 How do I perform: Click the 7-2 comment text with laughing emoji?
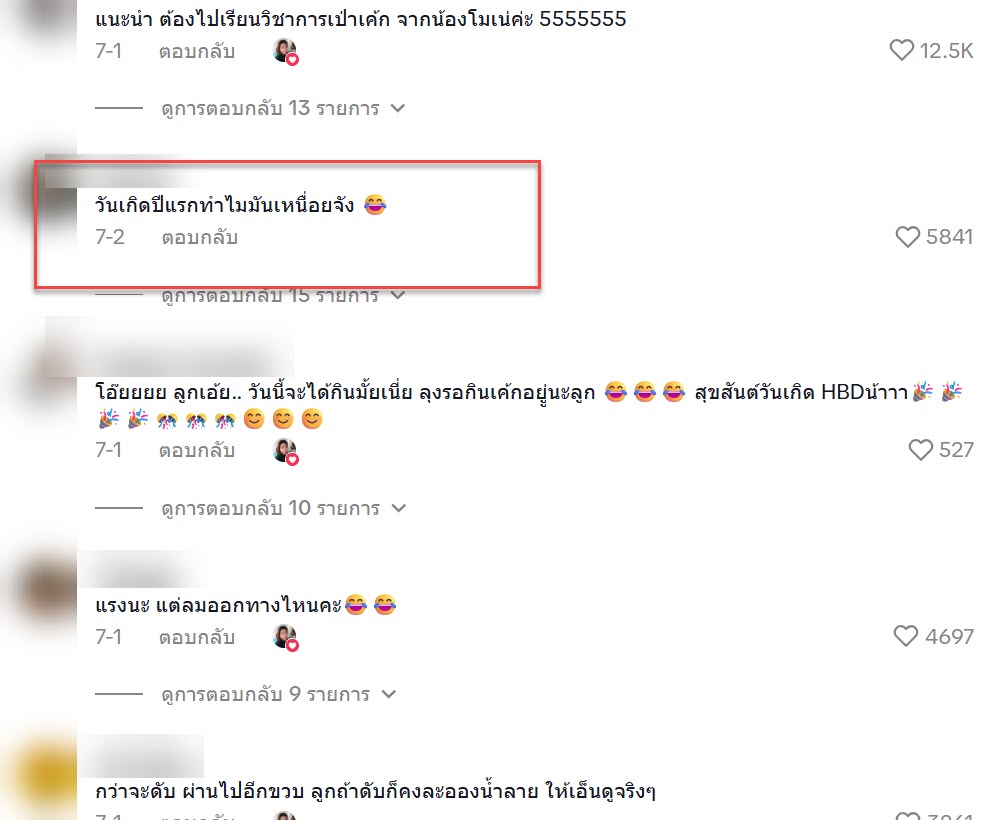[x=241, y=205]
